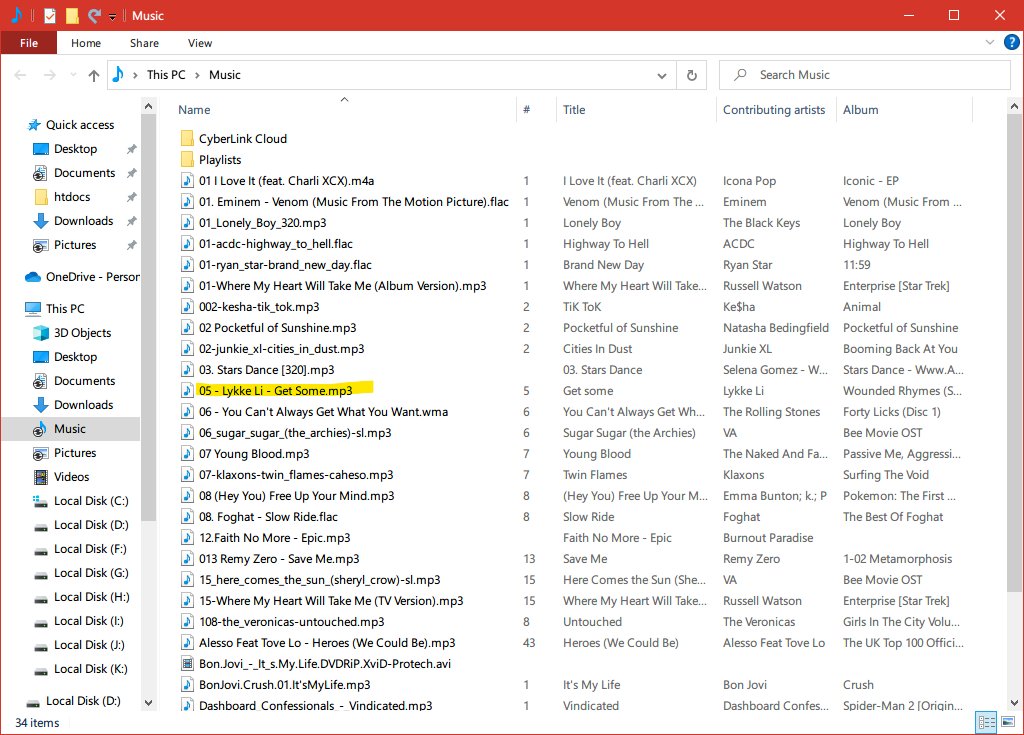Click the Redo quick access toolbar icon

pos(94,15)
